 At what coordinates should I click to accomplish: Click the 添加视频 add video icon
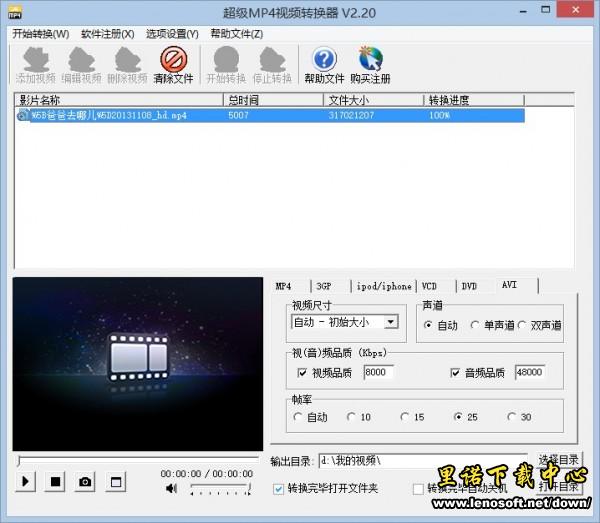pyautogui.click(x=36, y=64)
